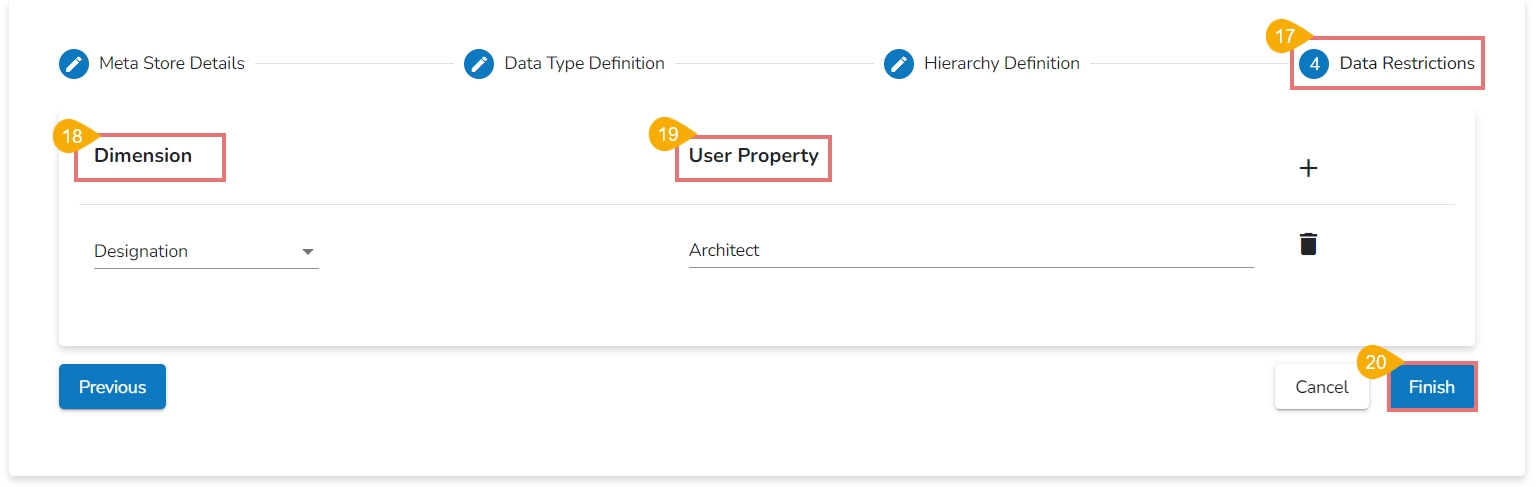Open the Hierarchy Definition step
Screen dimensions: 1539x487
1001,64
